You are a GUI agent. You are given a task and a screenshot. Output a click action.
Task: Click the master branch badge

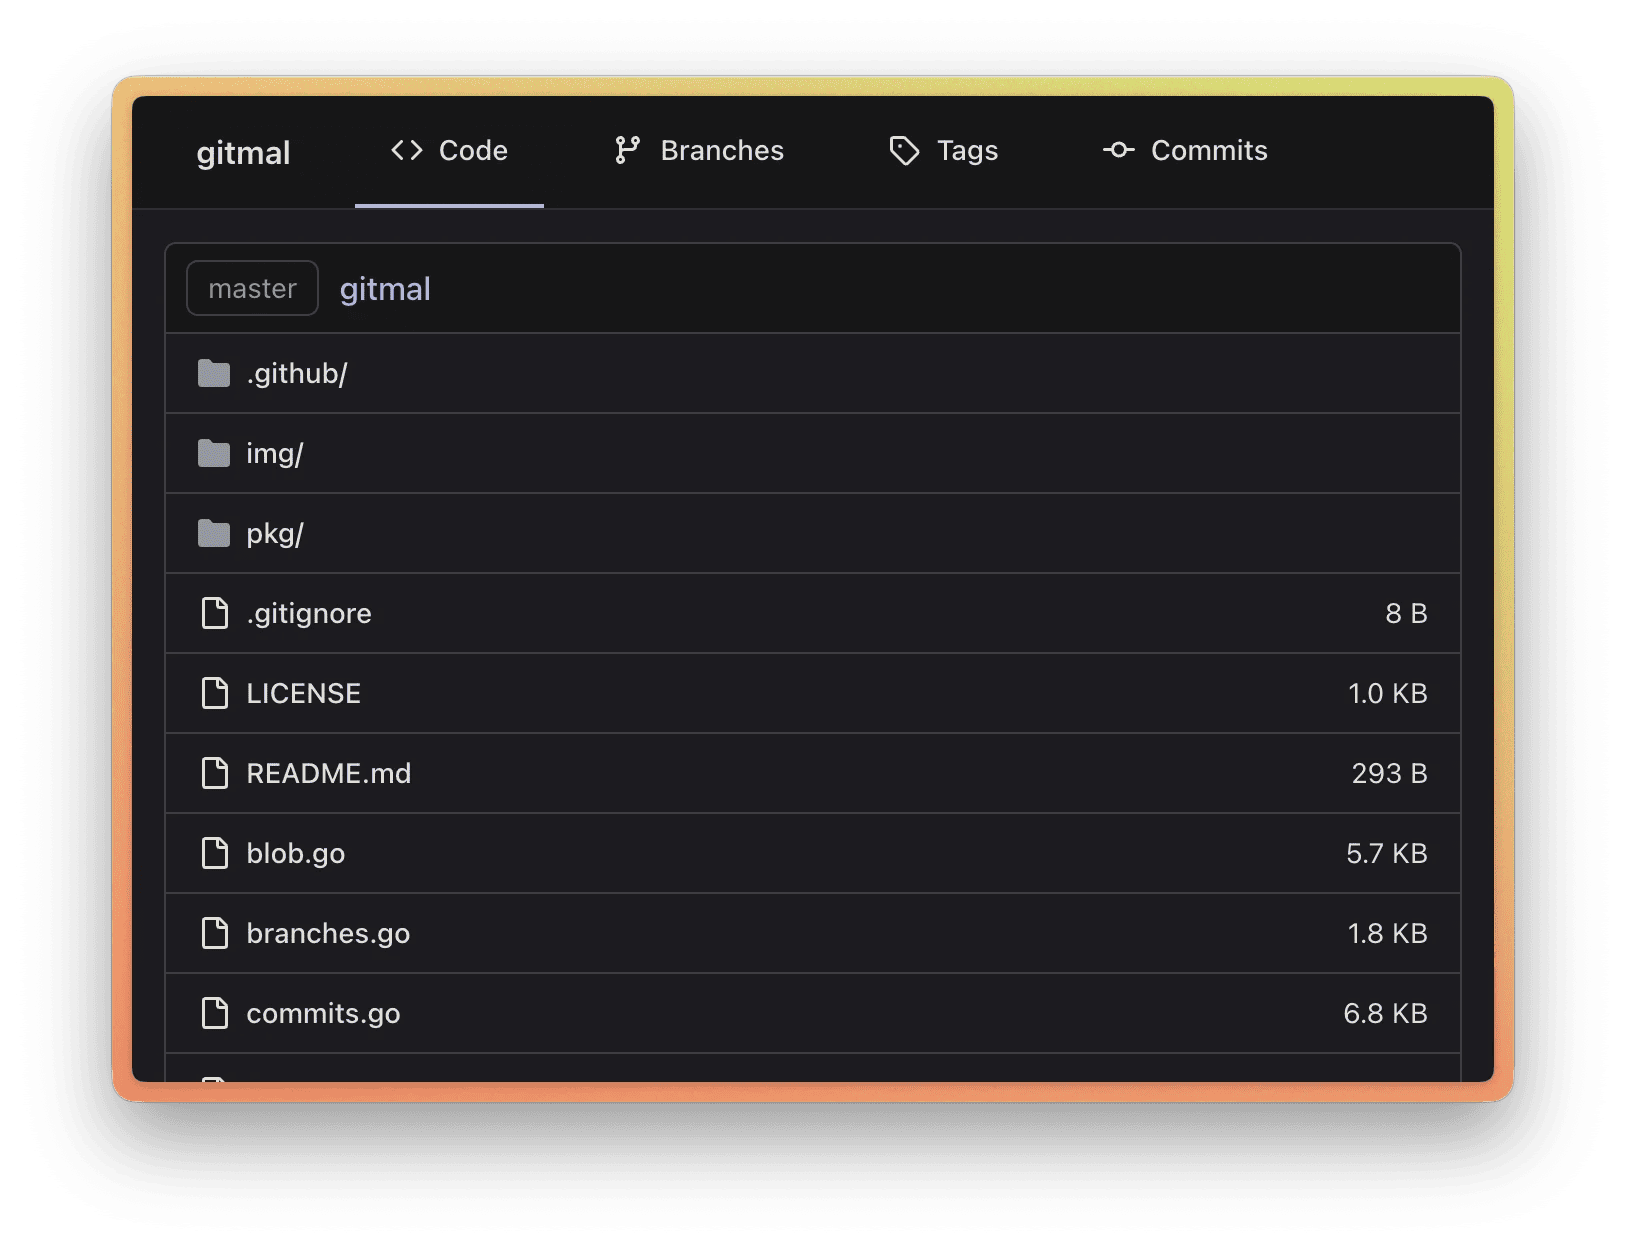252,288
